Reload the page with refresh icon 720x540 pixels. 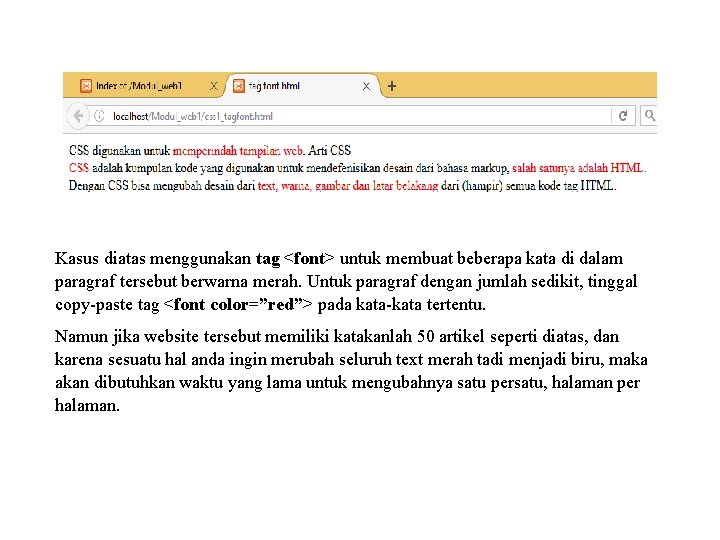[623, 116]
